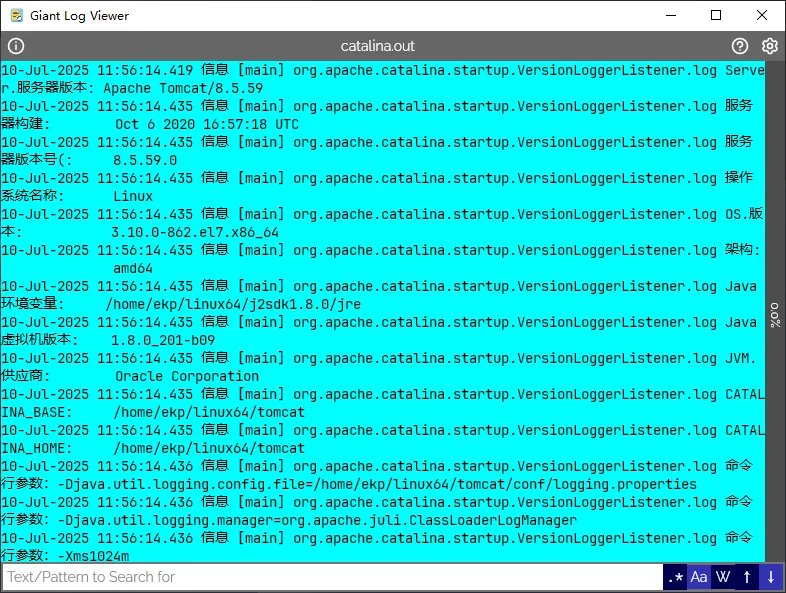Click the 0.0% scroll position indicator
This screenshot has width=786, height=593.
tap(775, 315)
